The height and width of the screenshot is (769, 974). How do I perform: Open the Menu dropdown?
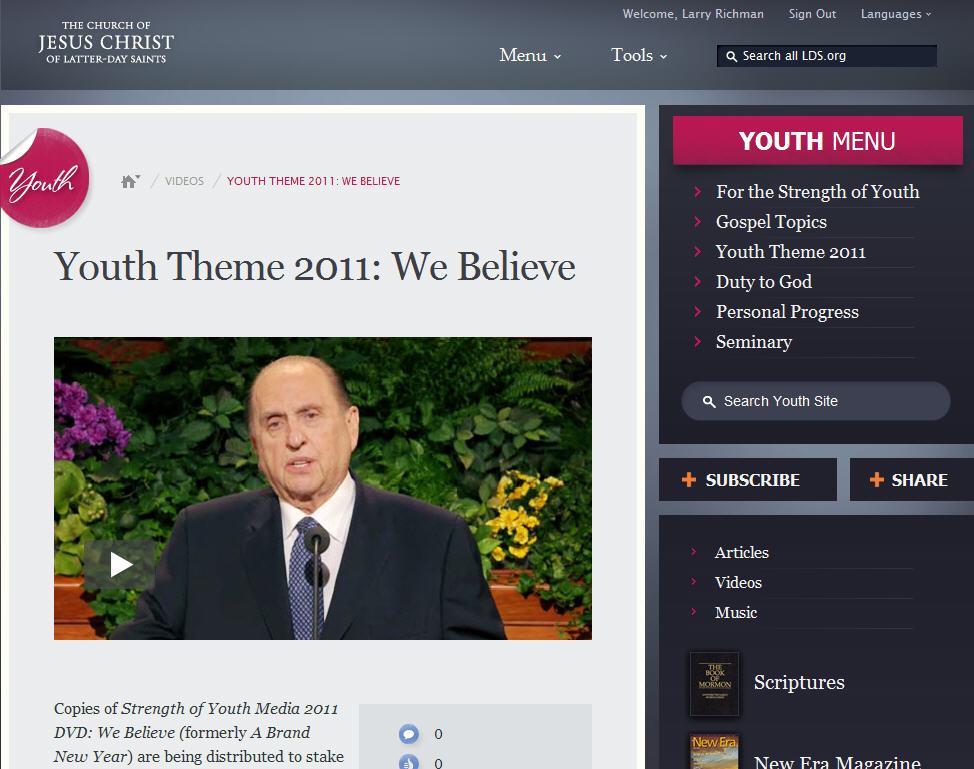click(x=530, y=55)
